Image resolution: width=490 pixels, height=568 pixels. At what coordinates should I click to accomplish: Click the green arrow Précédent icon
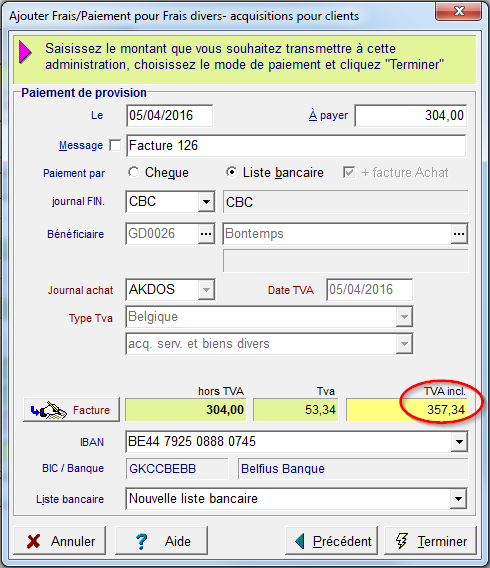(300, 541)
